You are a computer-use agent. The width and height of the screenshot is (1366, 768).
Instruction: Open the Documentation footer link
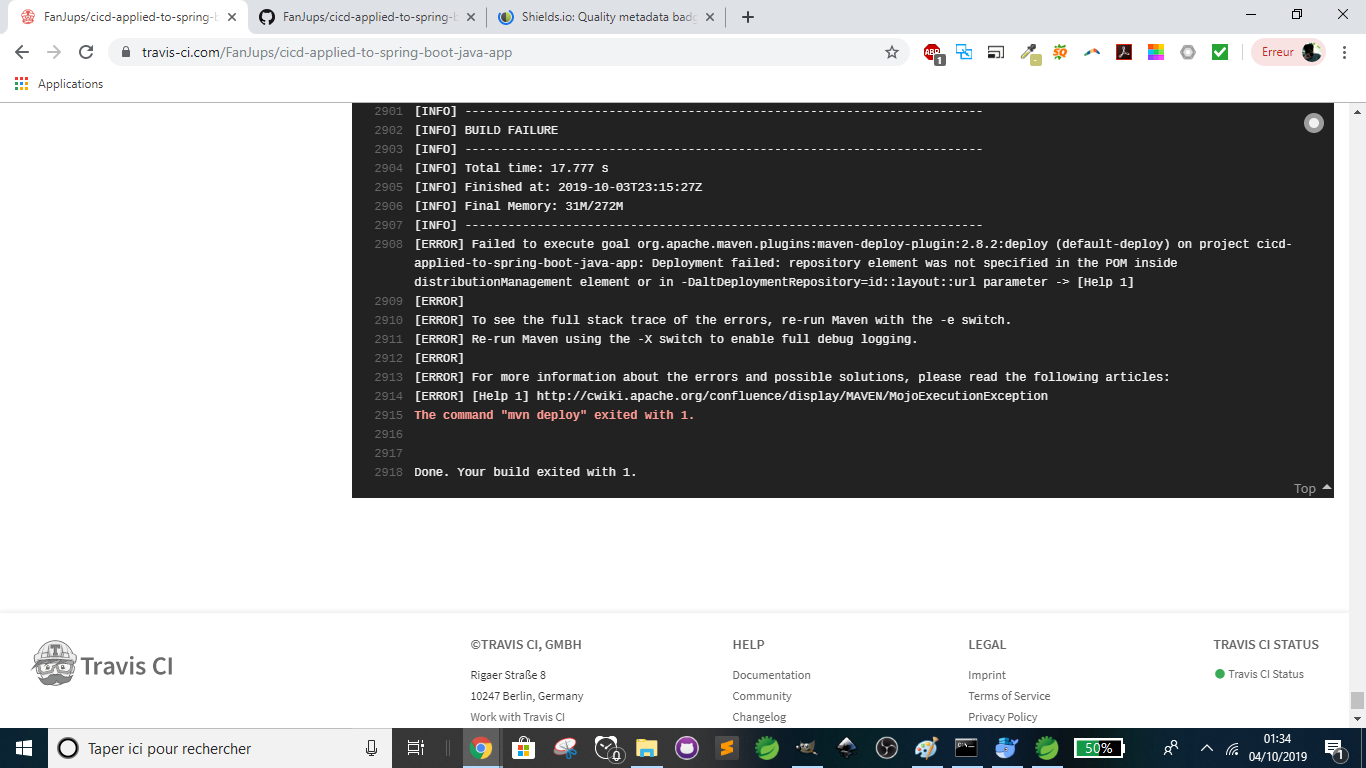click(x=771, y=675)
